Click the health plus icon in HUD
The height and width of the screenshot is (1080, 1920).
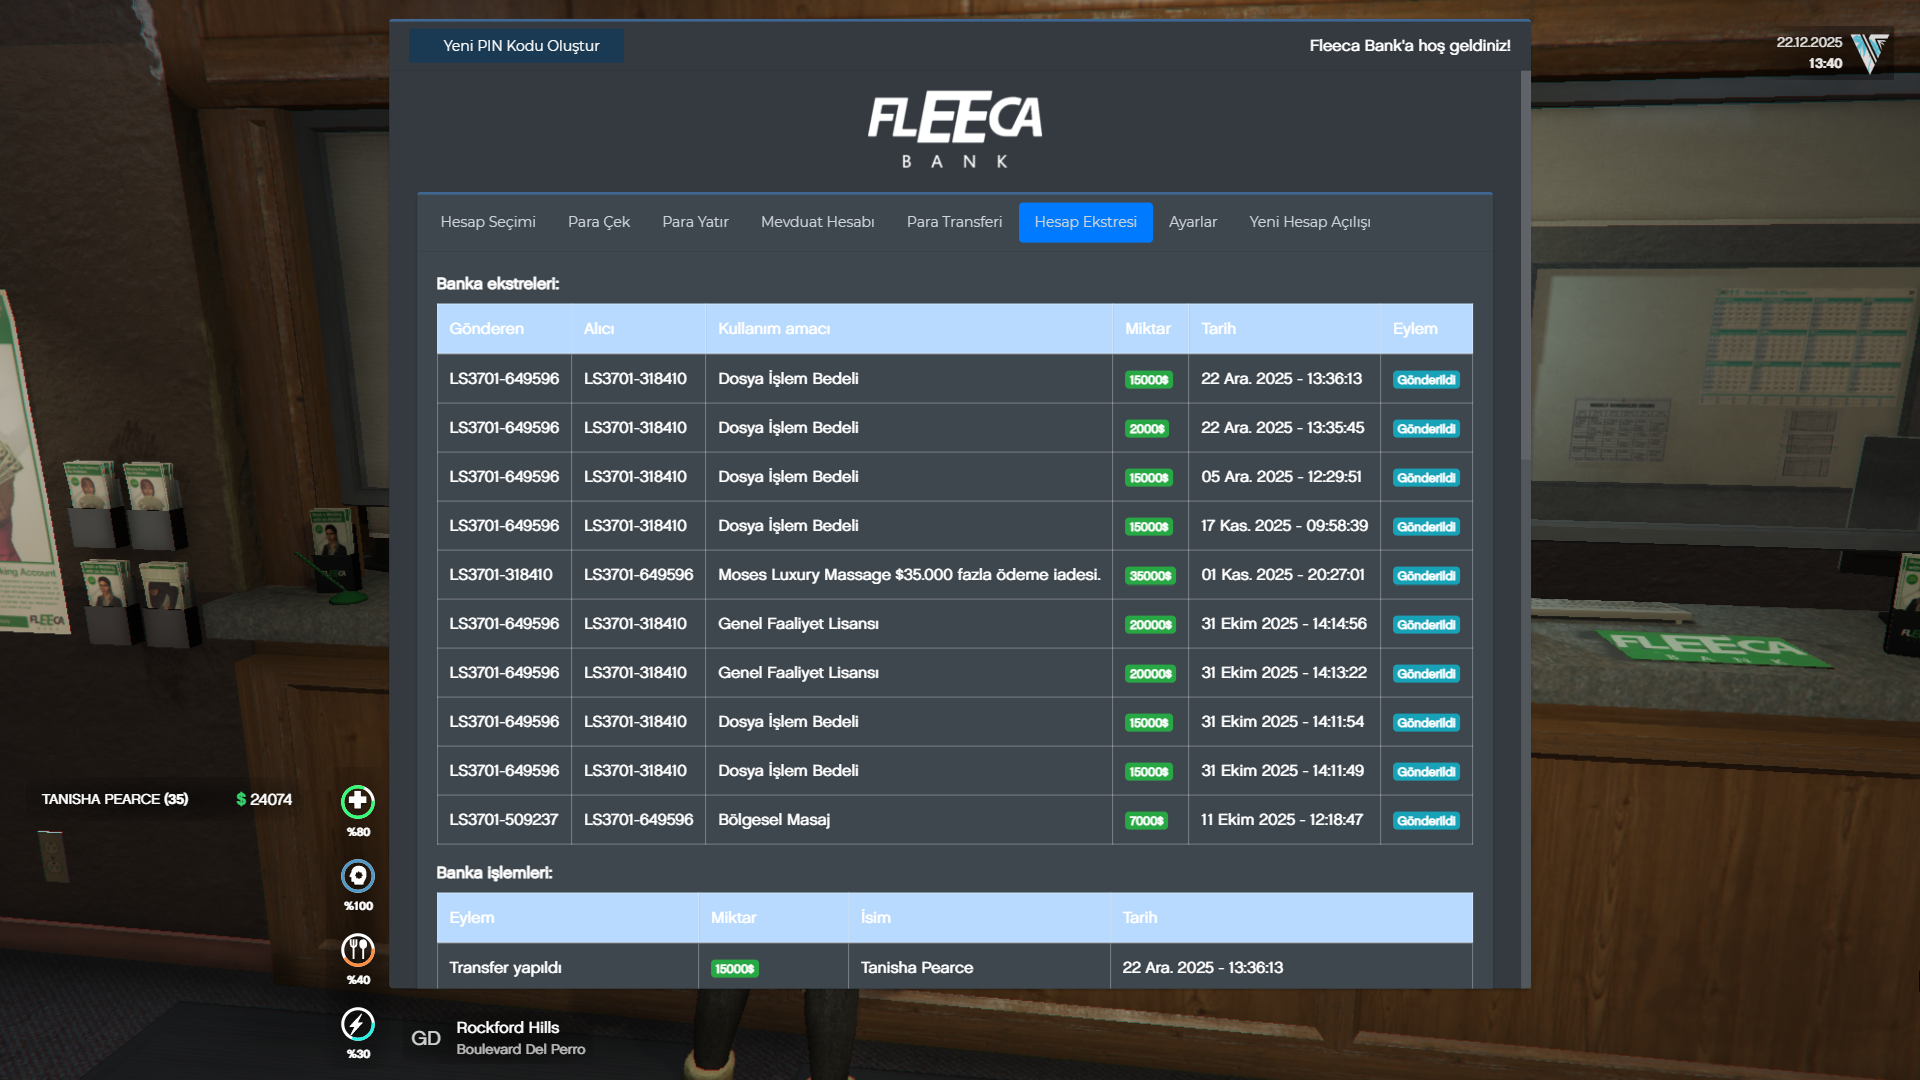point(358,801)
